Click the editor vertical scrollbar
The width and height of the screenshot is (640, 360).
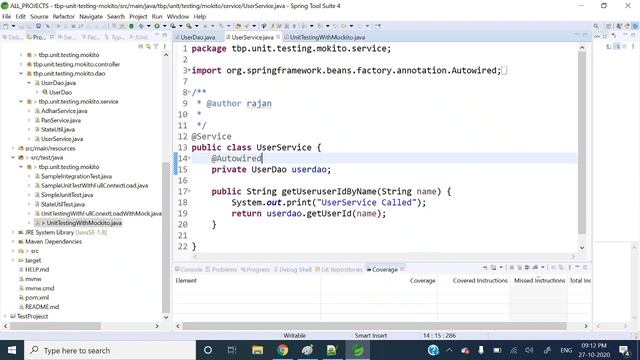click(582, 143)
